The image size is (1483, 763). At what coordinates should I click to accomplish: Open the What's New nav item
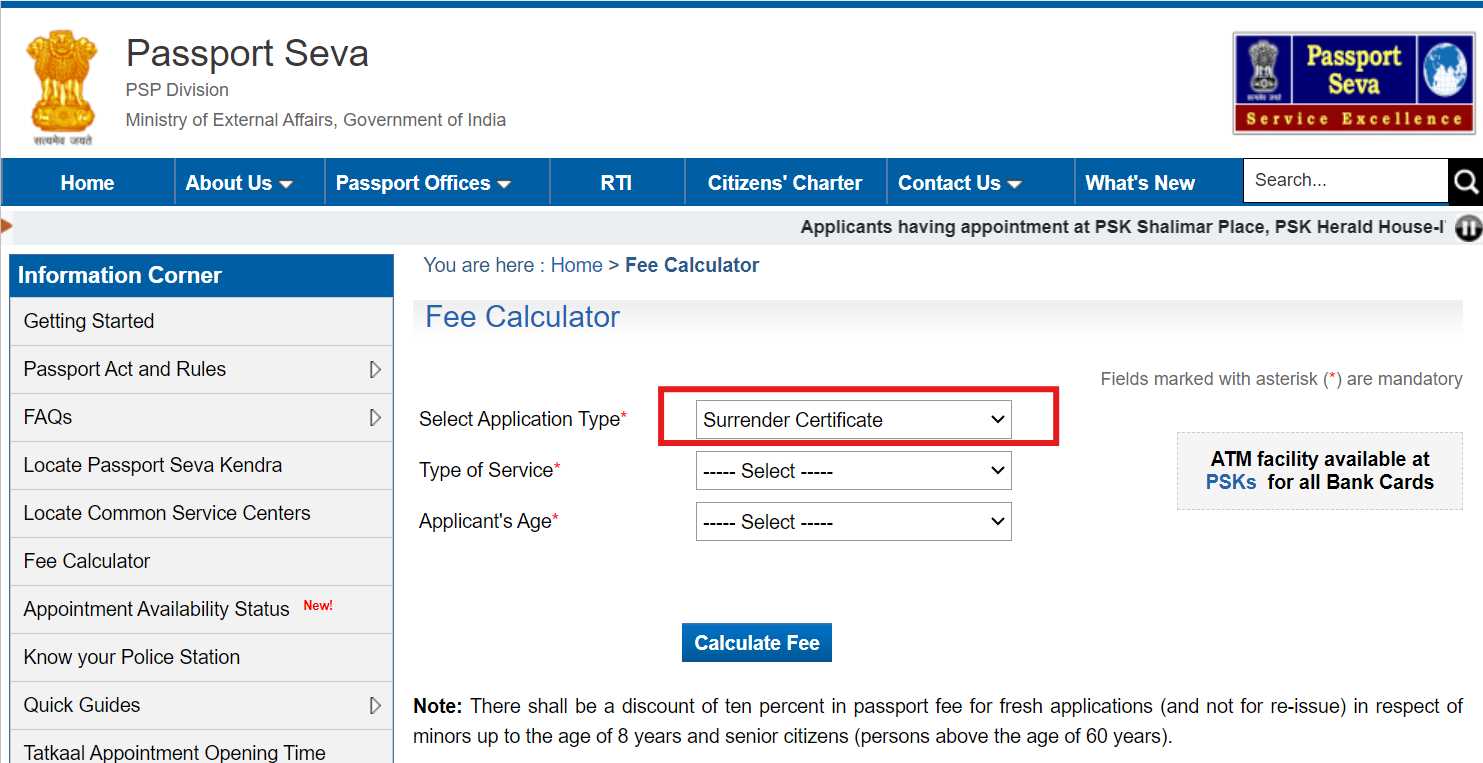(x=1140, y=183)
